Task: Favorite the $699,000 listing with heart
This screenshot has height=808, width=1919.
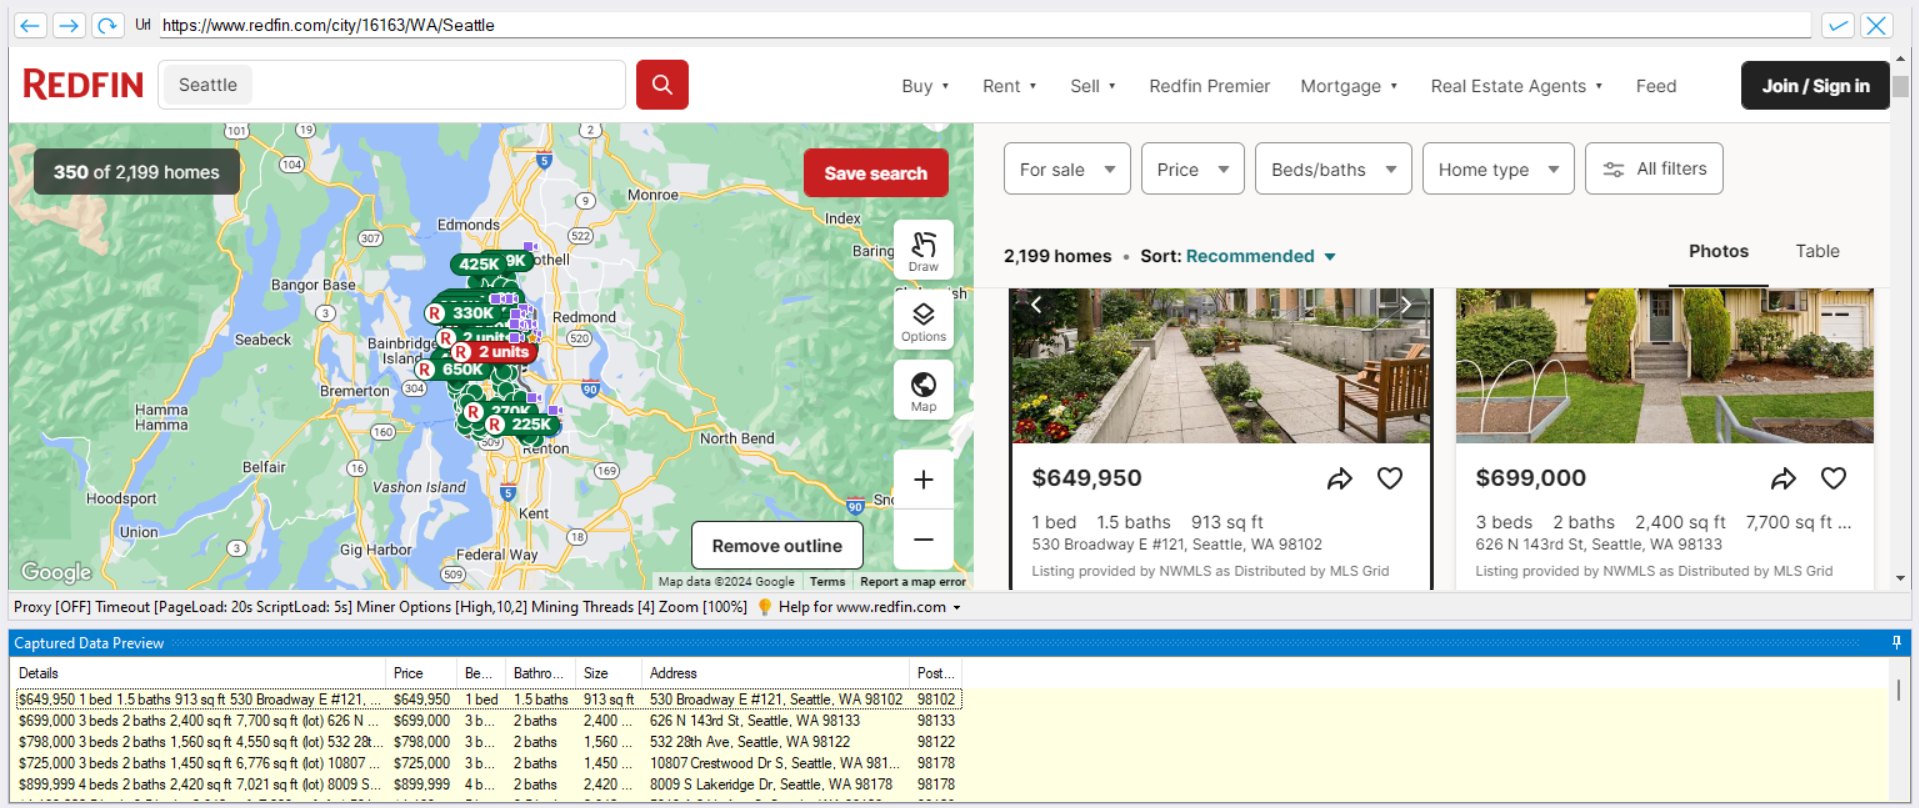Action: tap(1833, 478)
